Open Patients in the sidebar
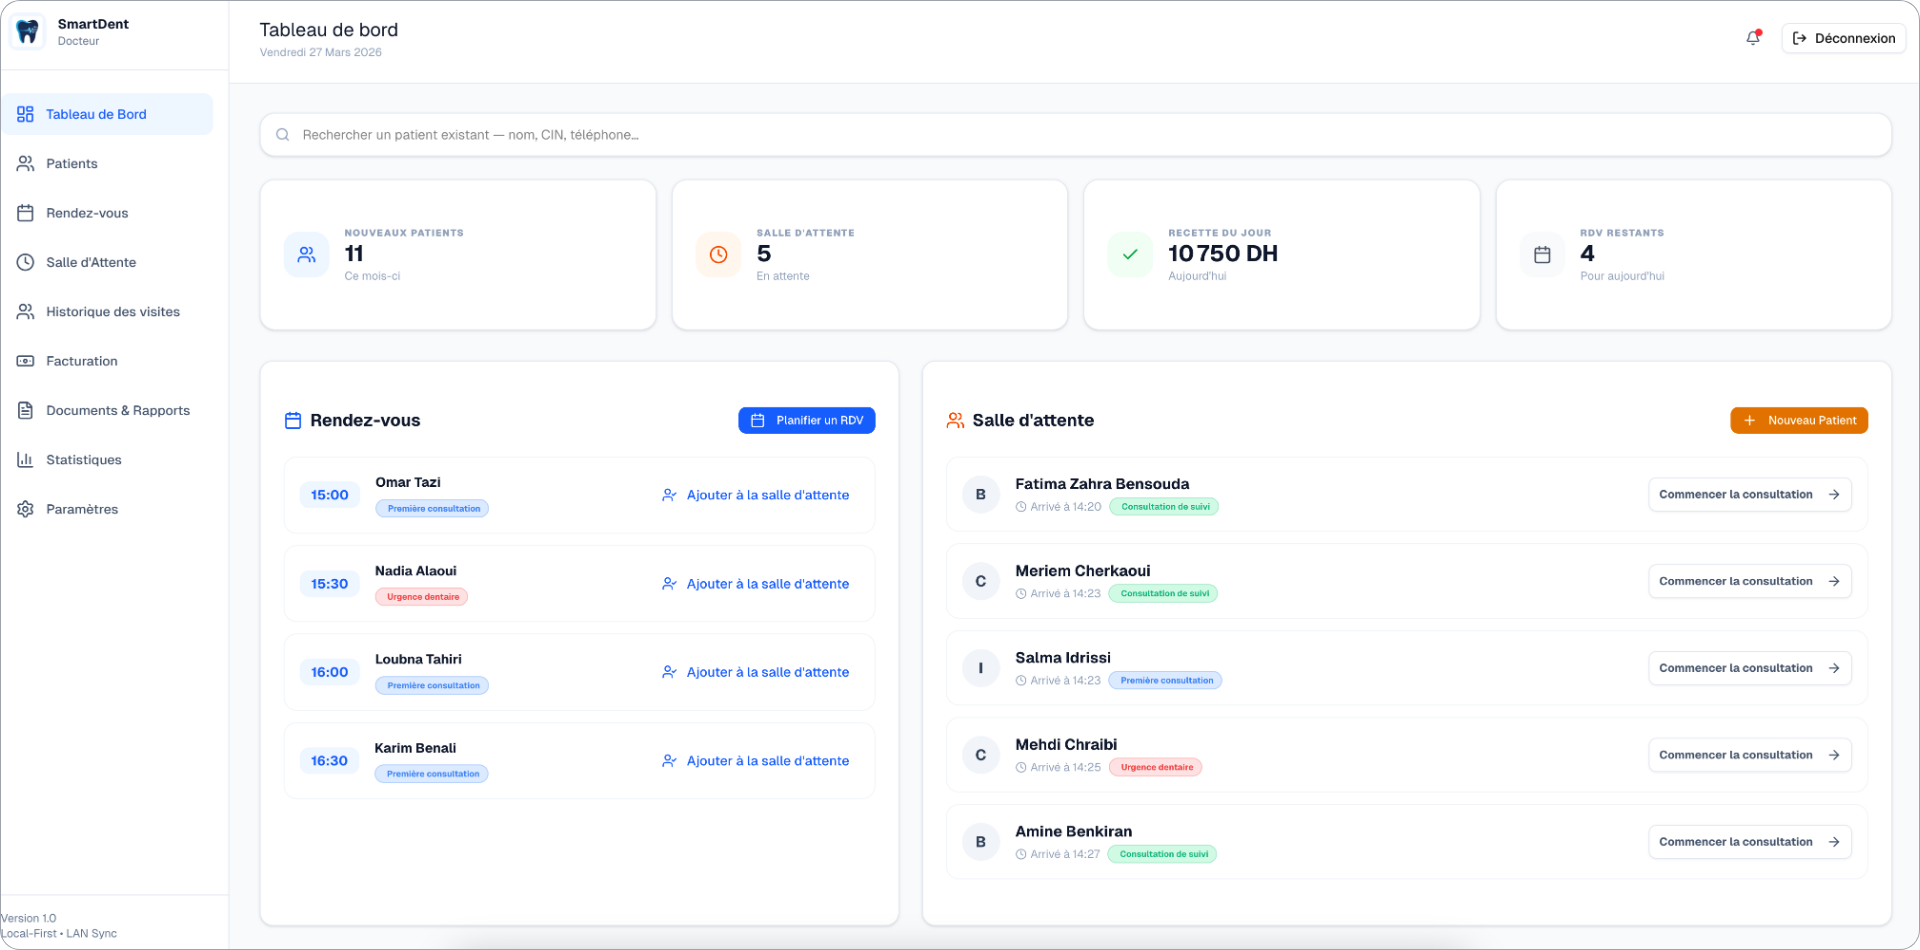Screen dimensions: 1920x950 point(72,164)
